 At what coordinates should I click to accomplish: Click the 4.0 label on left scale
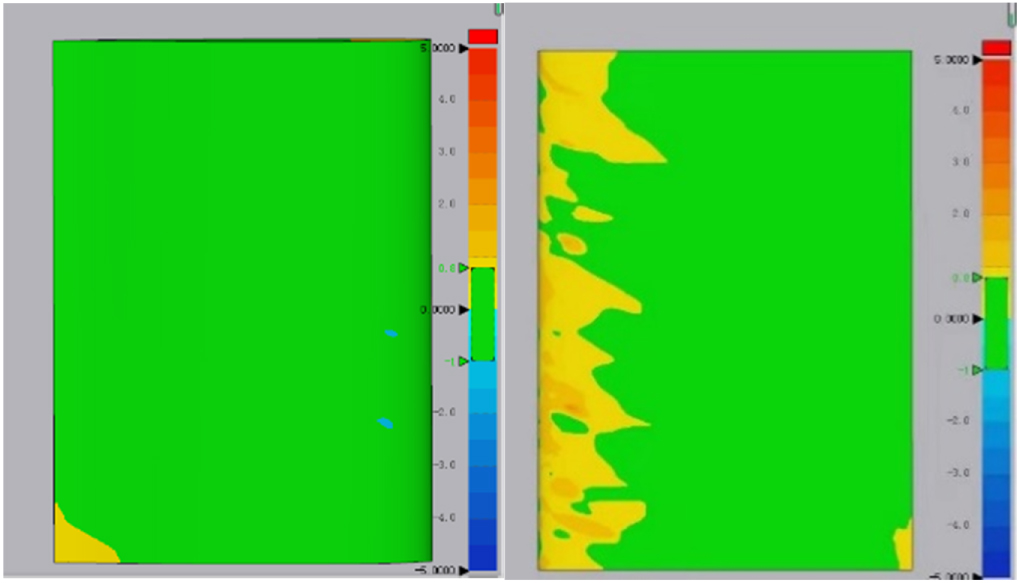[x=446, y=100]
